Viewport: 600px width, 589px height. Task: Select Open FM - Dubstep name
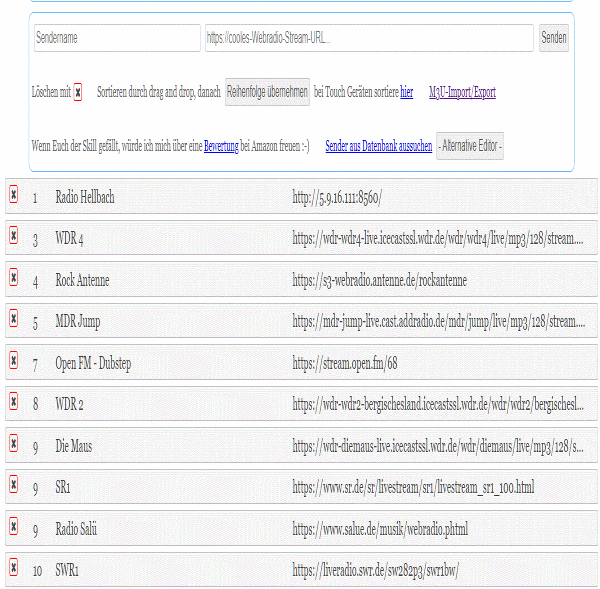point(93,363)
